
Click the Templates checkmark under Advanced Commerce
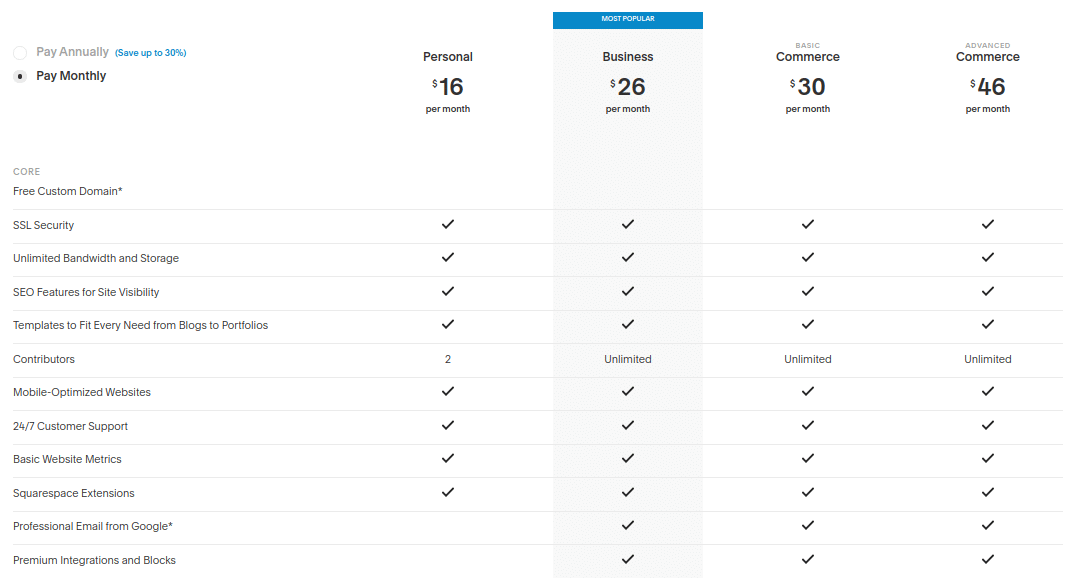[988, 325]
